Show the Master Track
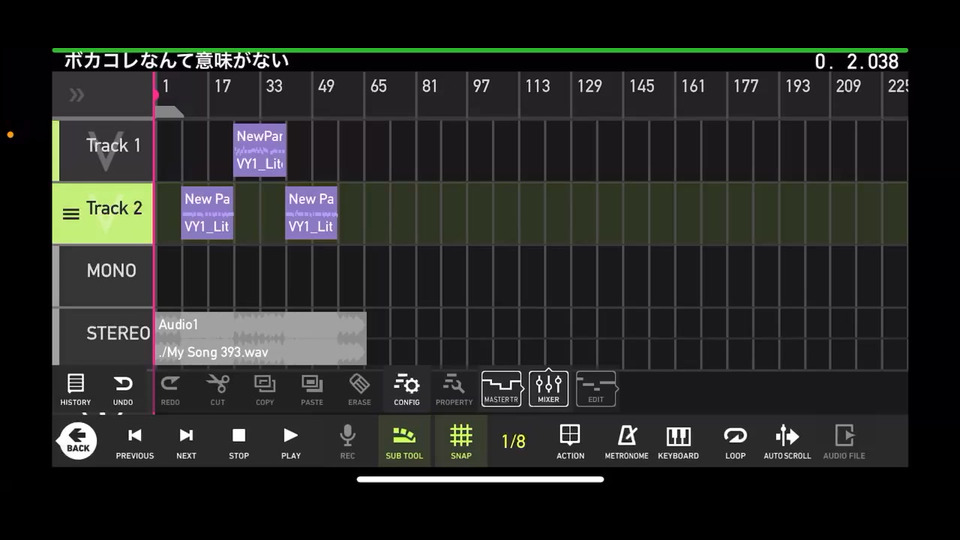Image resolution: width=960 pixels, height=540 pixels. pos(501,388)
